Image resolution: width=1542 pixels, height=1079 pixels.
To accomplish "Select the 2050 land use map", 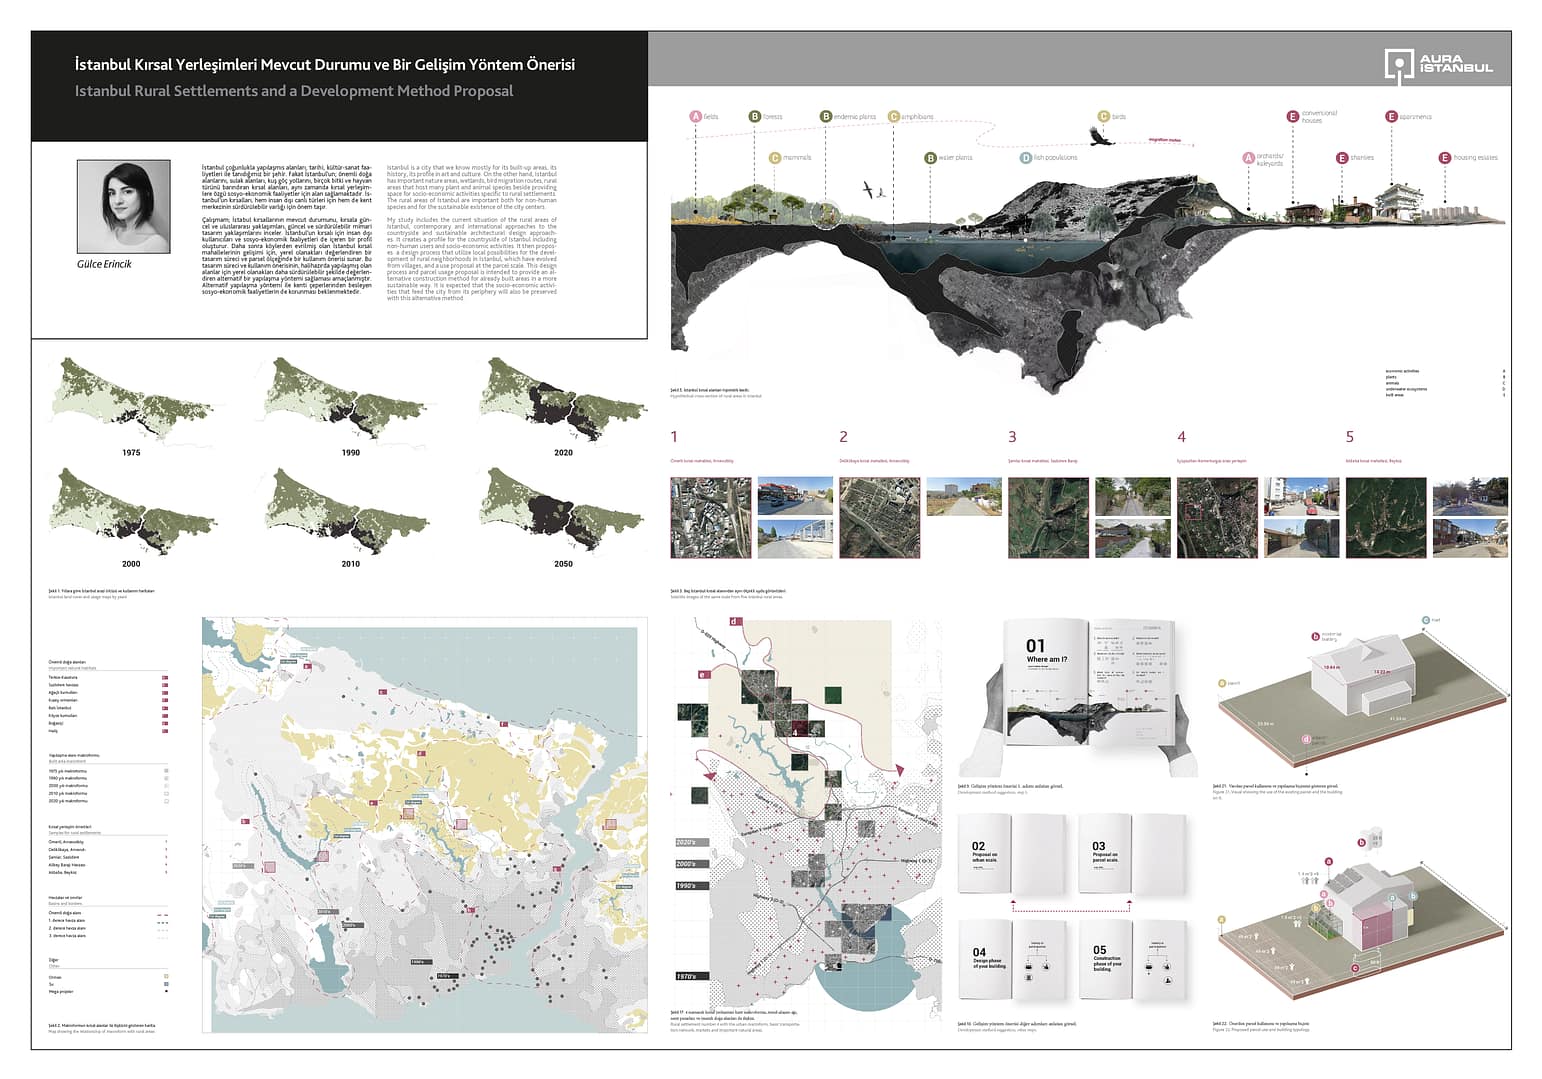I will [563, 511].
